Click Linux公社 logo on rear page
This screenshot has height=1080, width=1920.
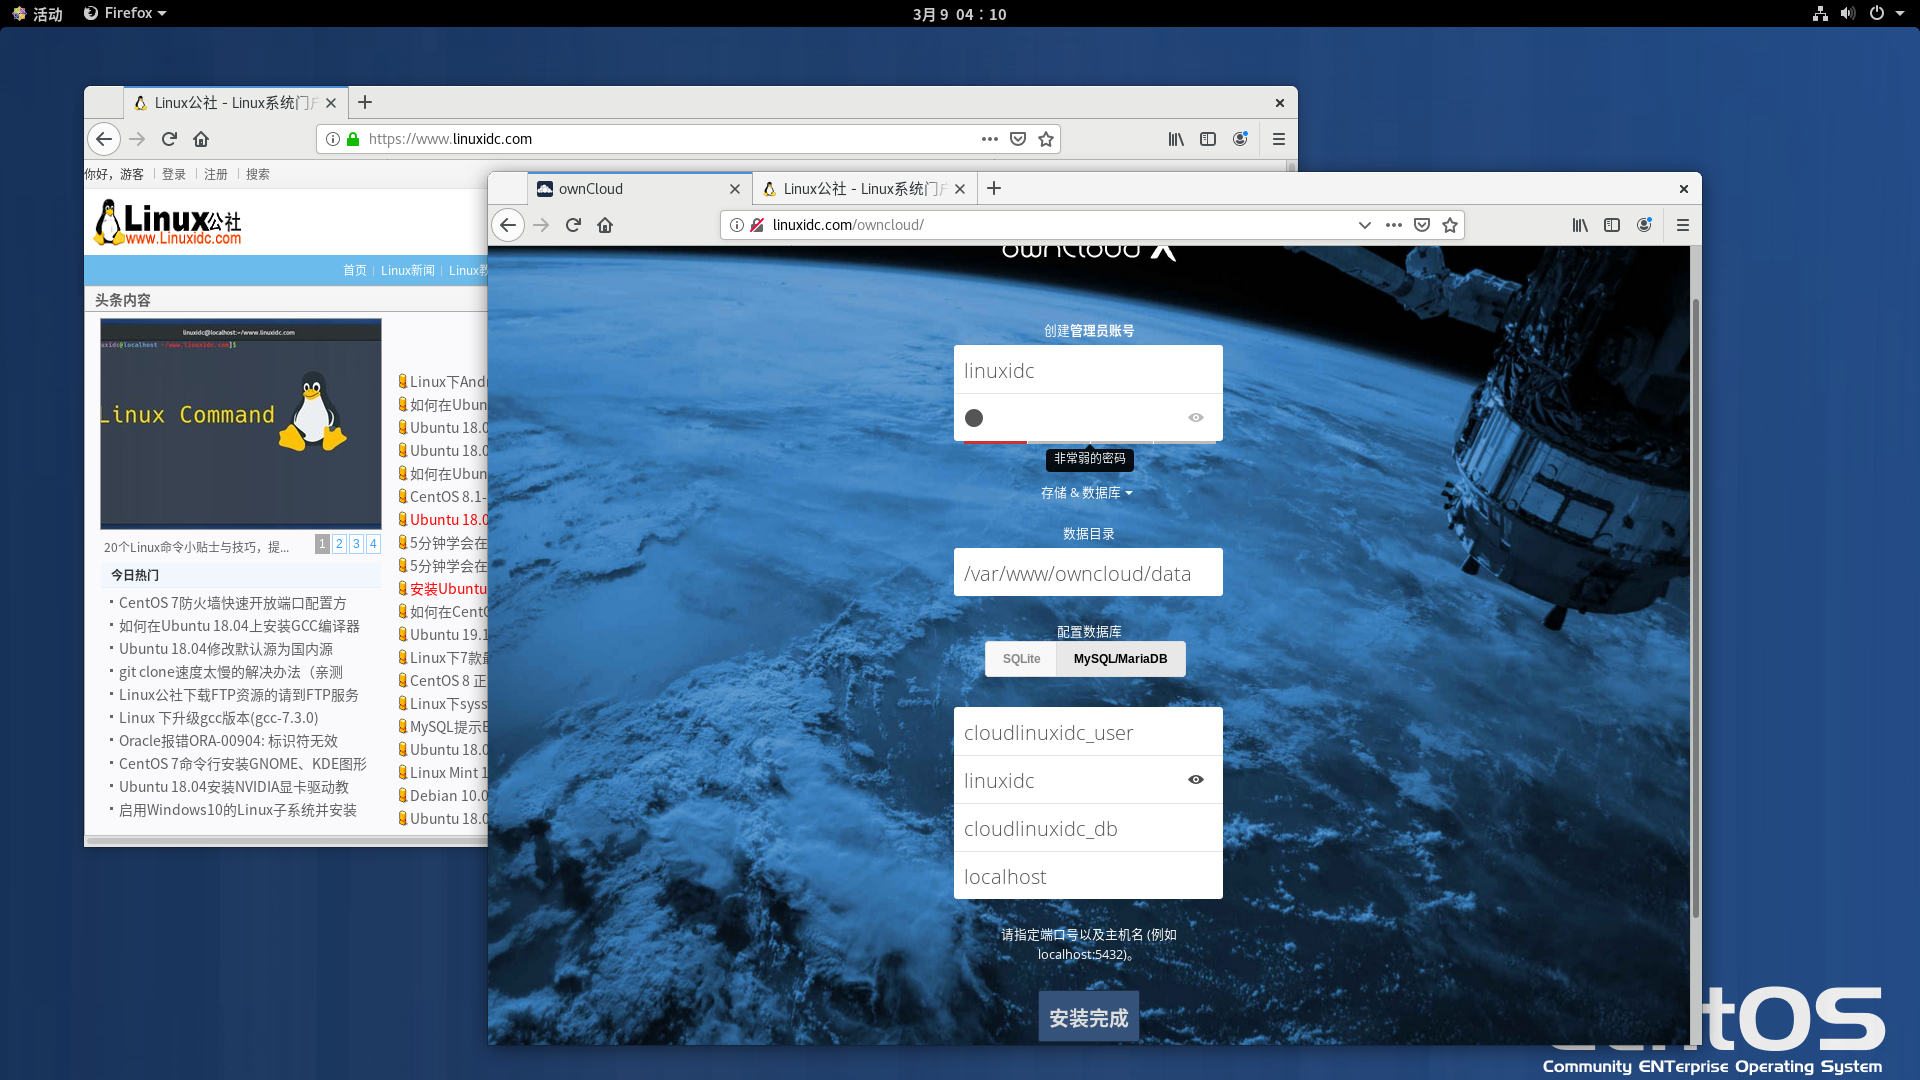click(168, 222)
